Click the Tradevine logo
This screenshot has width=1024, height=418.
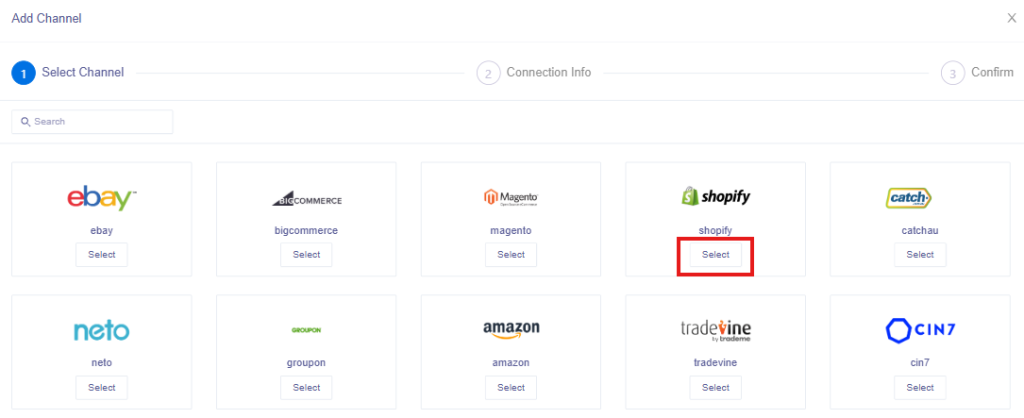pos(715,330)
